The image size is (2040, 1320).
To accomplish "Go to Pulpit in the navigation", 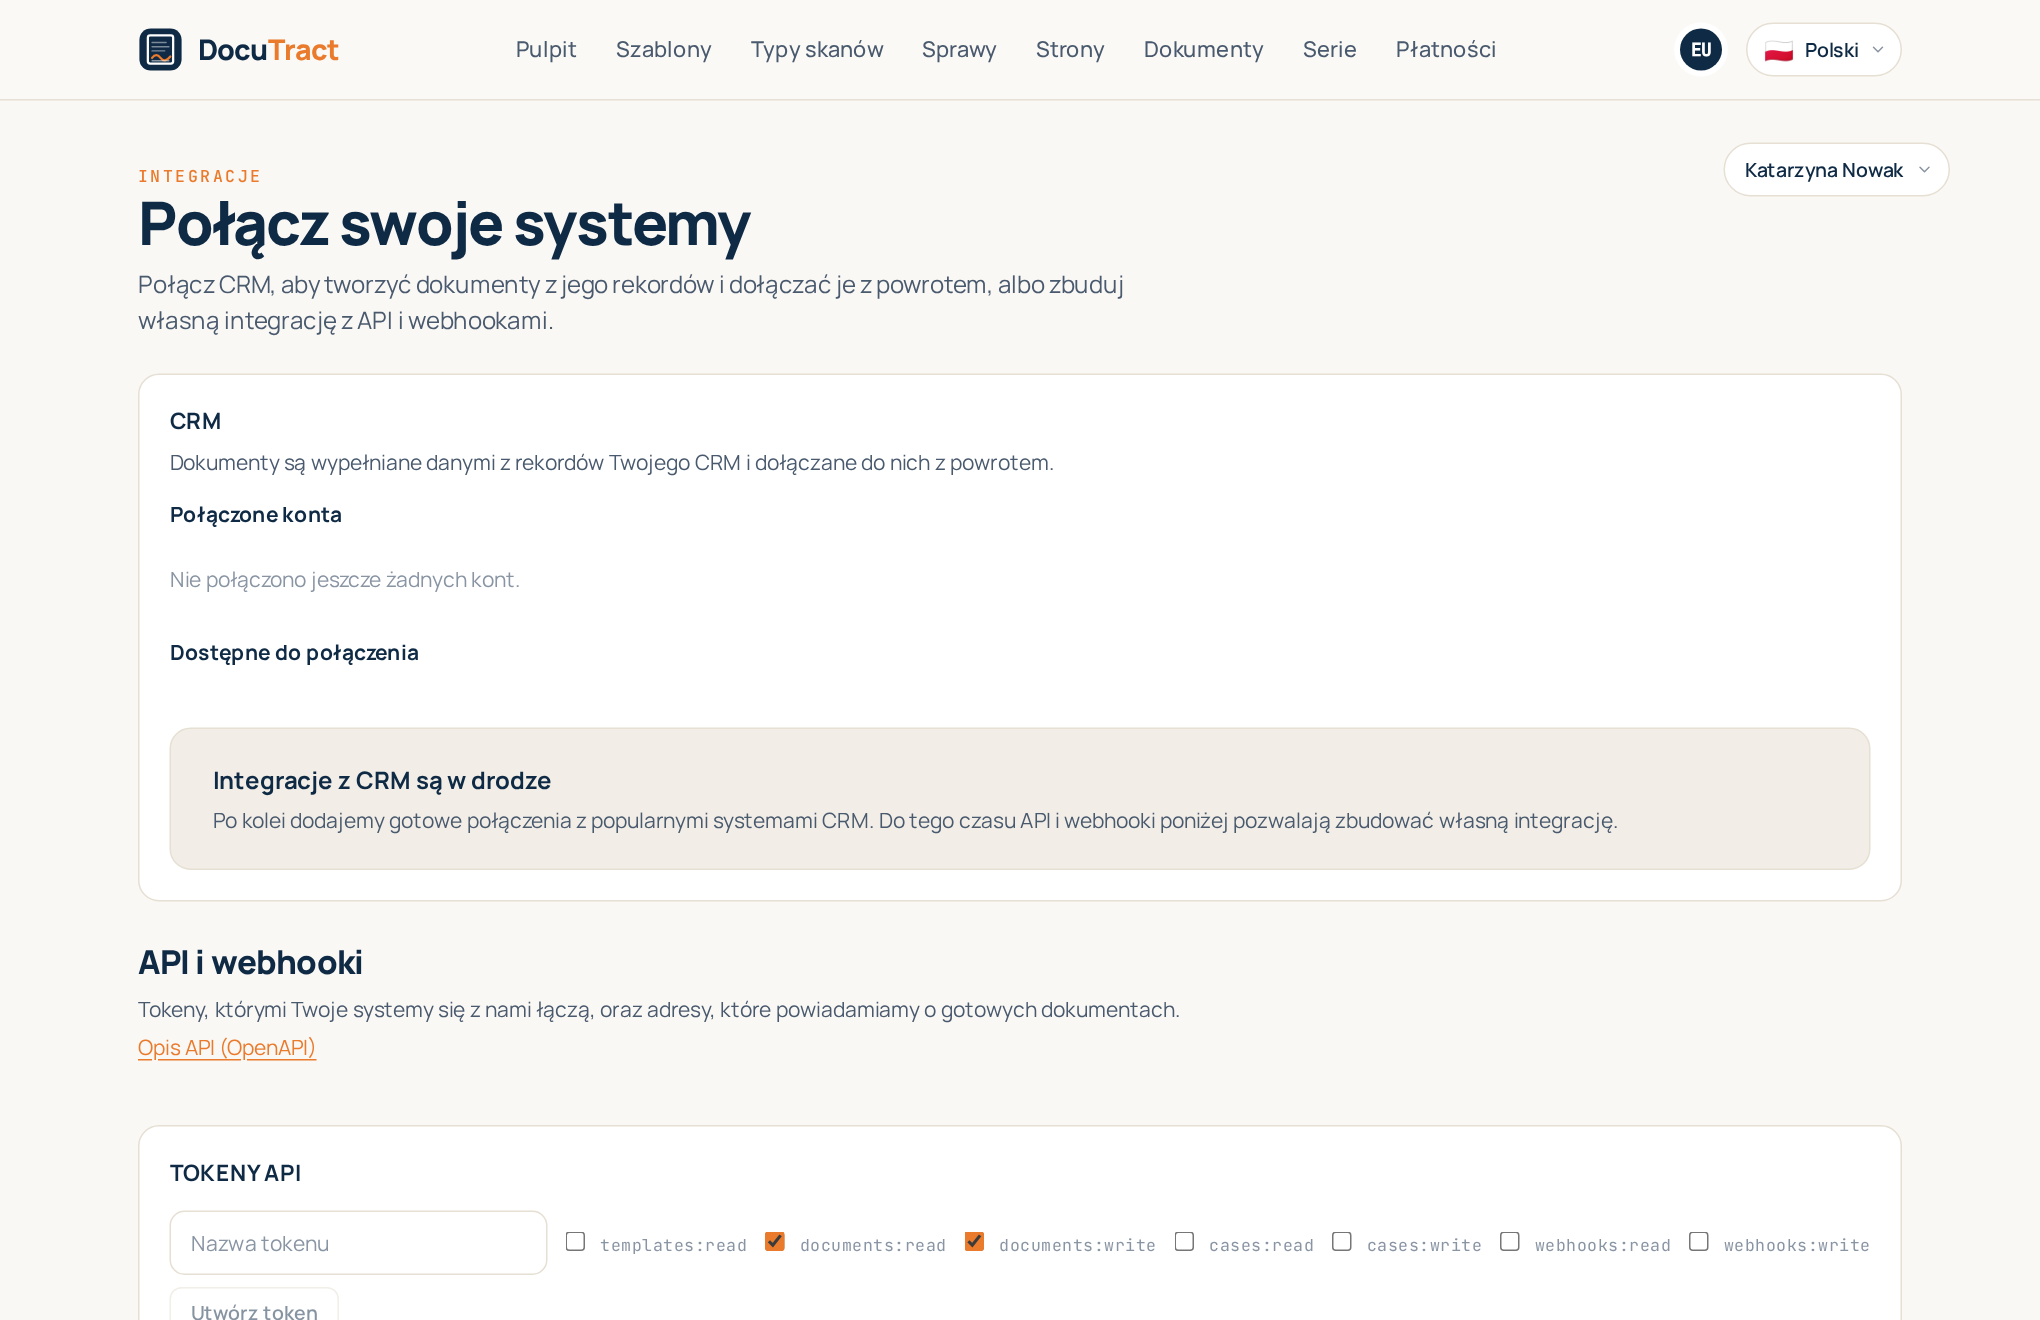I will (546, 49).
